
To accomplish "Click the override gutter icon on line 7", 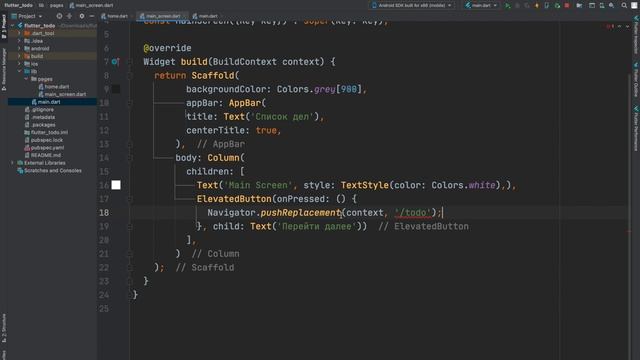I will point(115,62).
